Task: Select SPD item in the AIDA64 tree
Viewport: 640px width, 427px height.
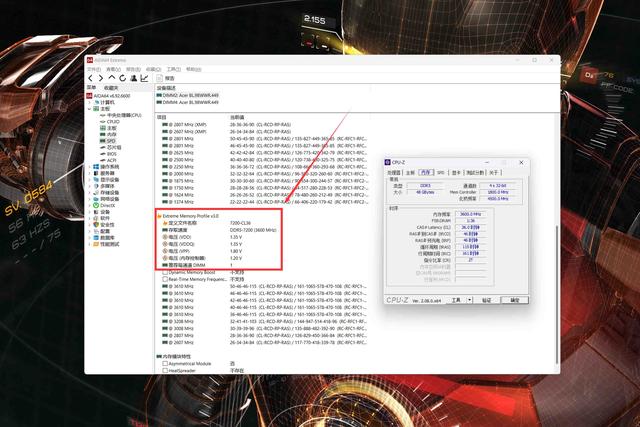Action: [108, 141]
